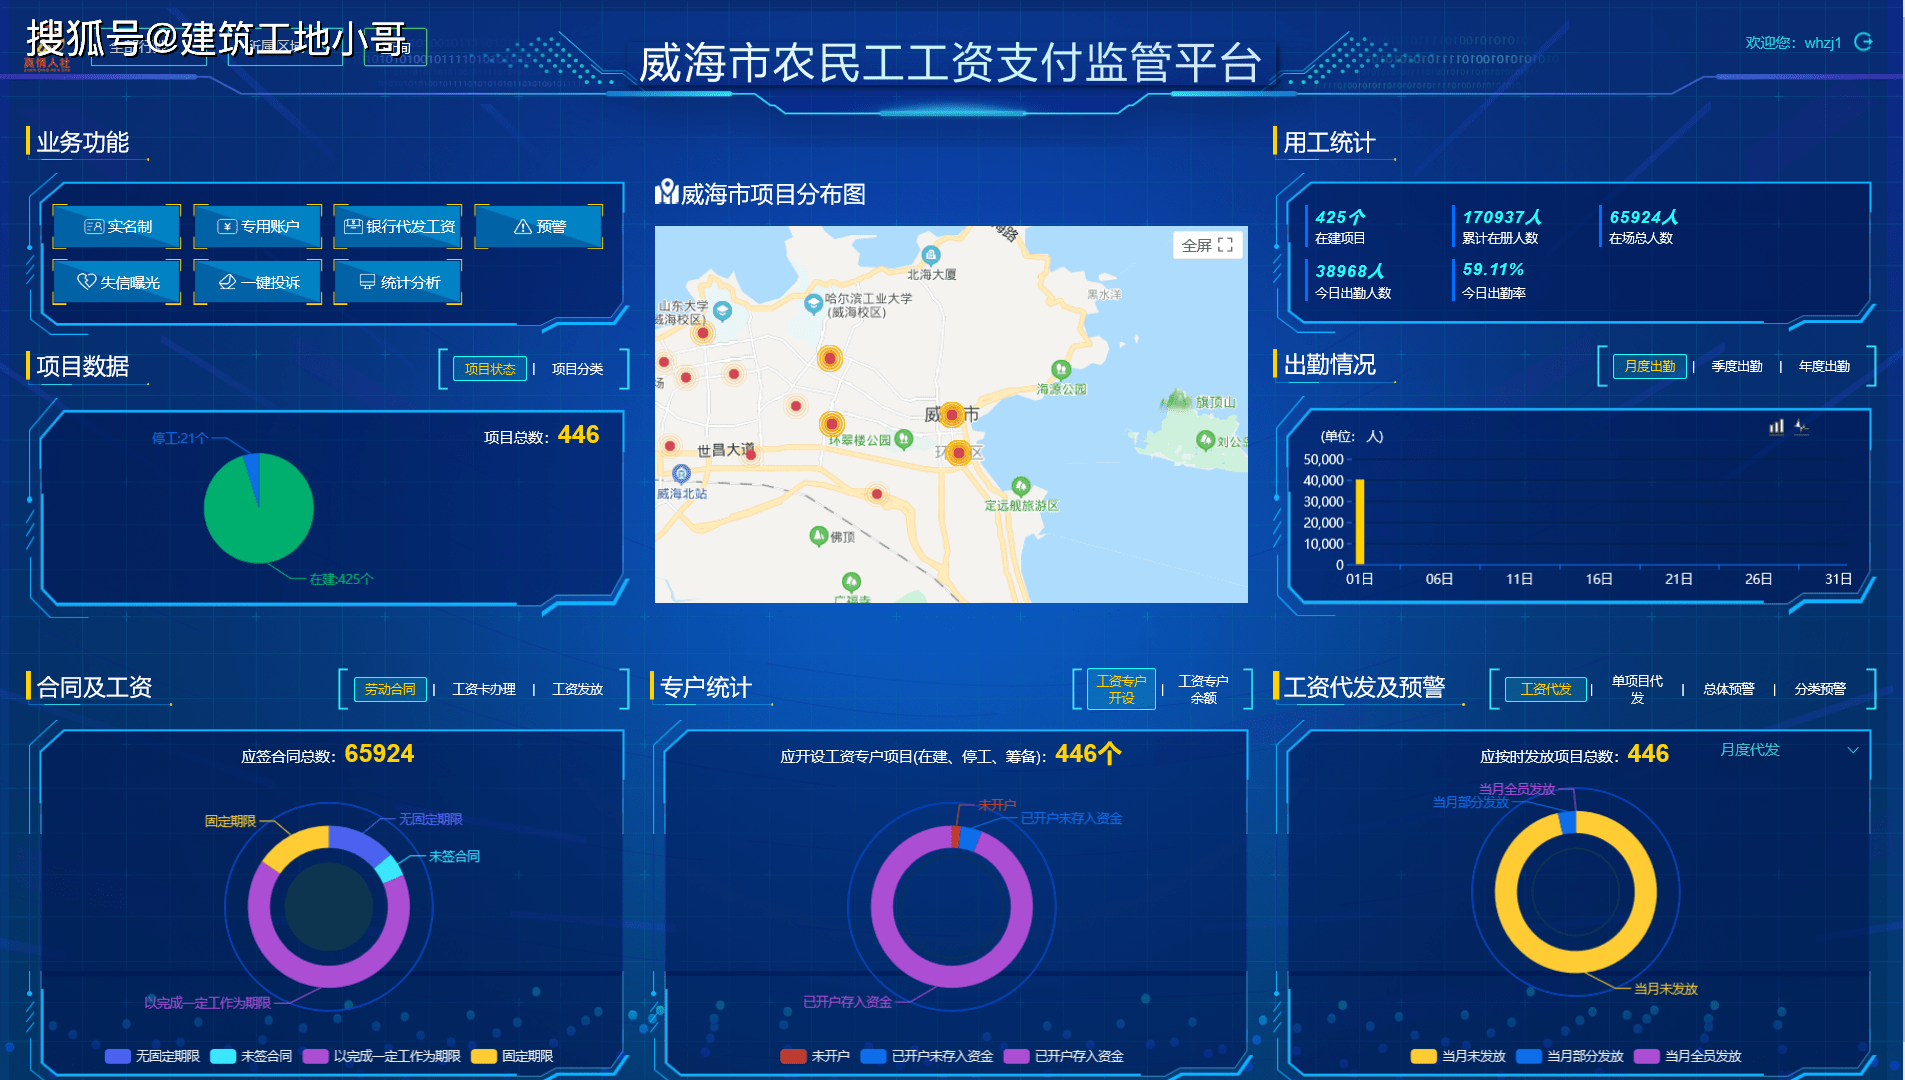Switch attendance chart to bar view icon
1905x1080 pixels.
tap(1776, 427)
